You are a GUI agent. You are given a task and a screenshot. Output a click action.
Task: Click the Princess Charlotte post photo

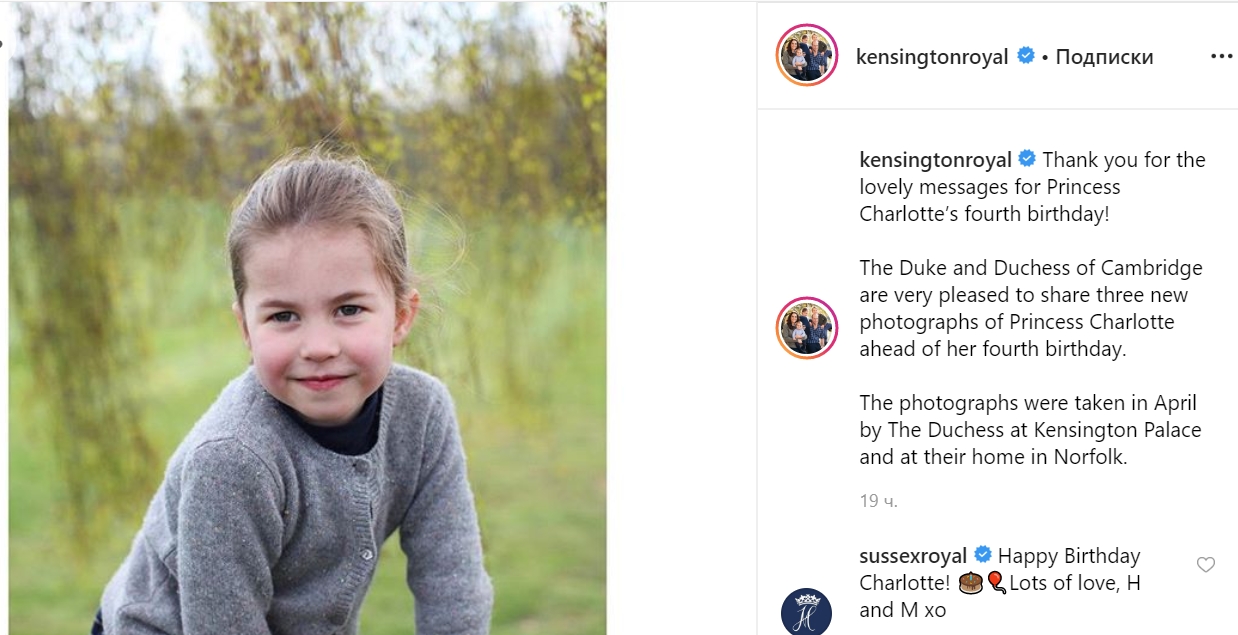click(x=307, y=318)
